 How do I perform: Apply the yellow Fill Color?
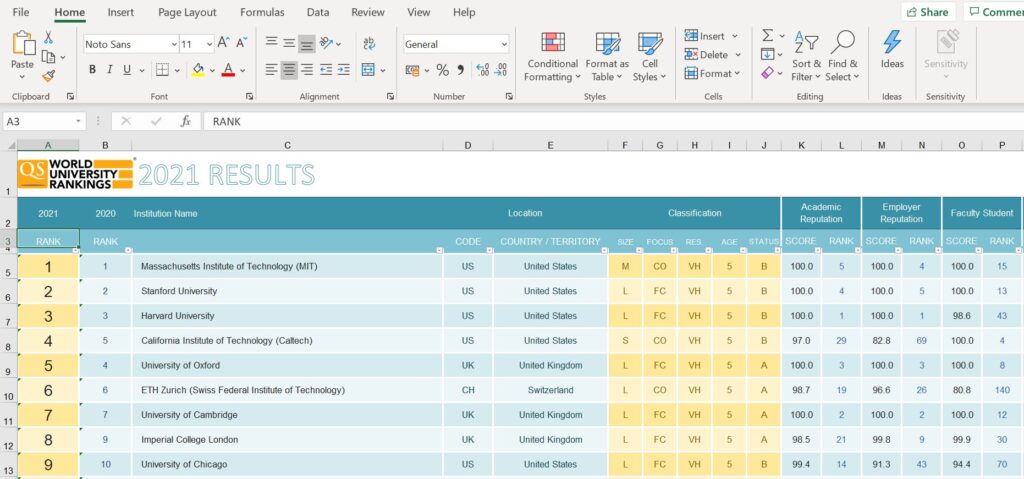tap(198, 70)
